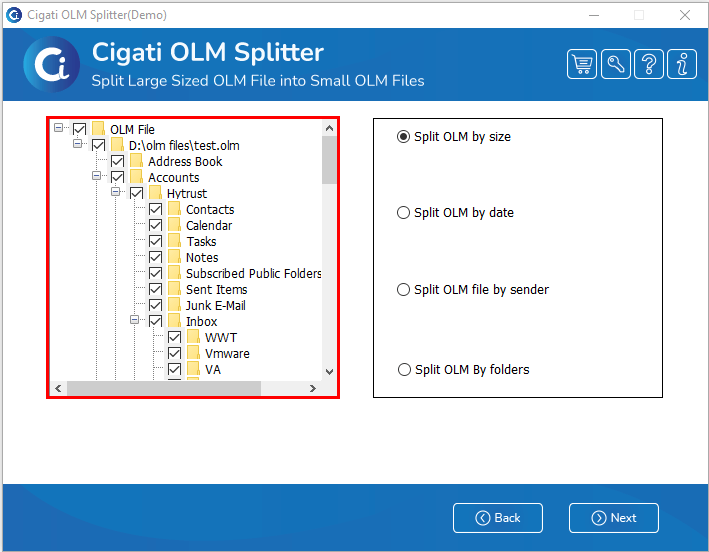
Task: Collapse the OLM File root node
Action: 58,127
